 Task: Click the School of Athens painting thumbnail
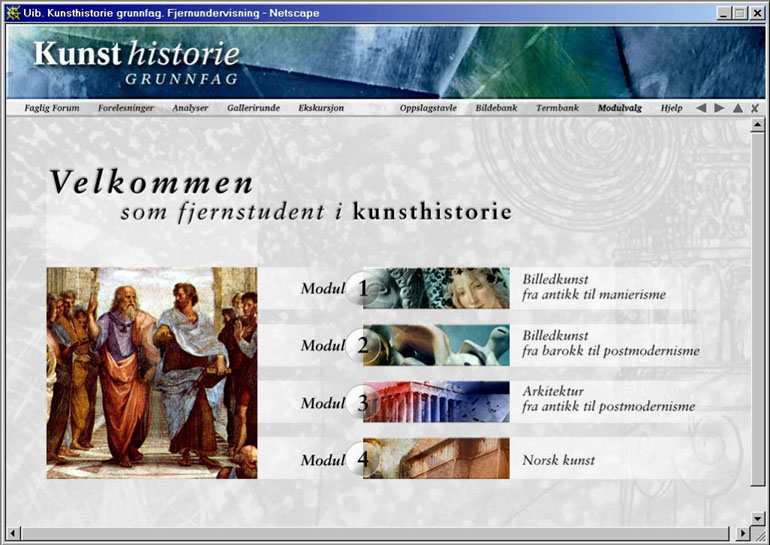coord(151,372)
